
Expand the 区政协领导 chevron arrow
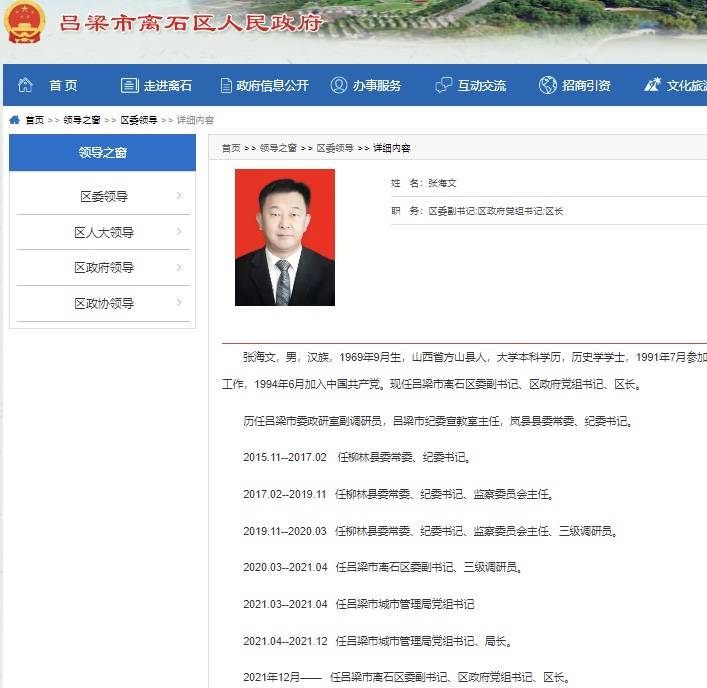coord(179,303)
